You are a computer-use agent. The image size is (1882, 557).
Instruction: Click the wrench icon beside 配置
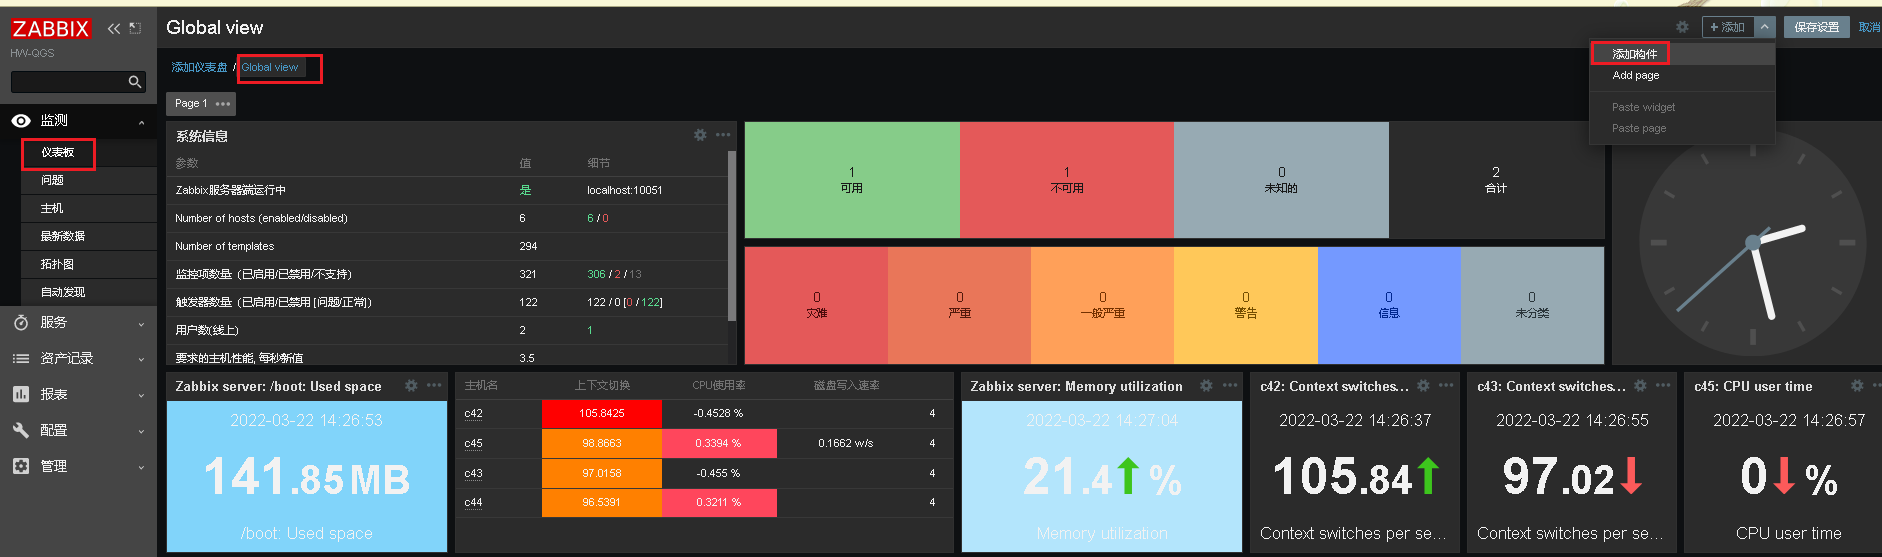tap(21, 430)
